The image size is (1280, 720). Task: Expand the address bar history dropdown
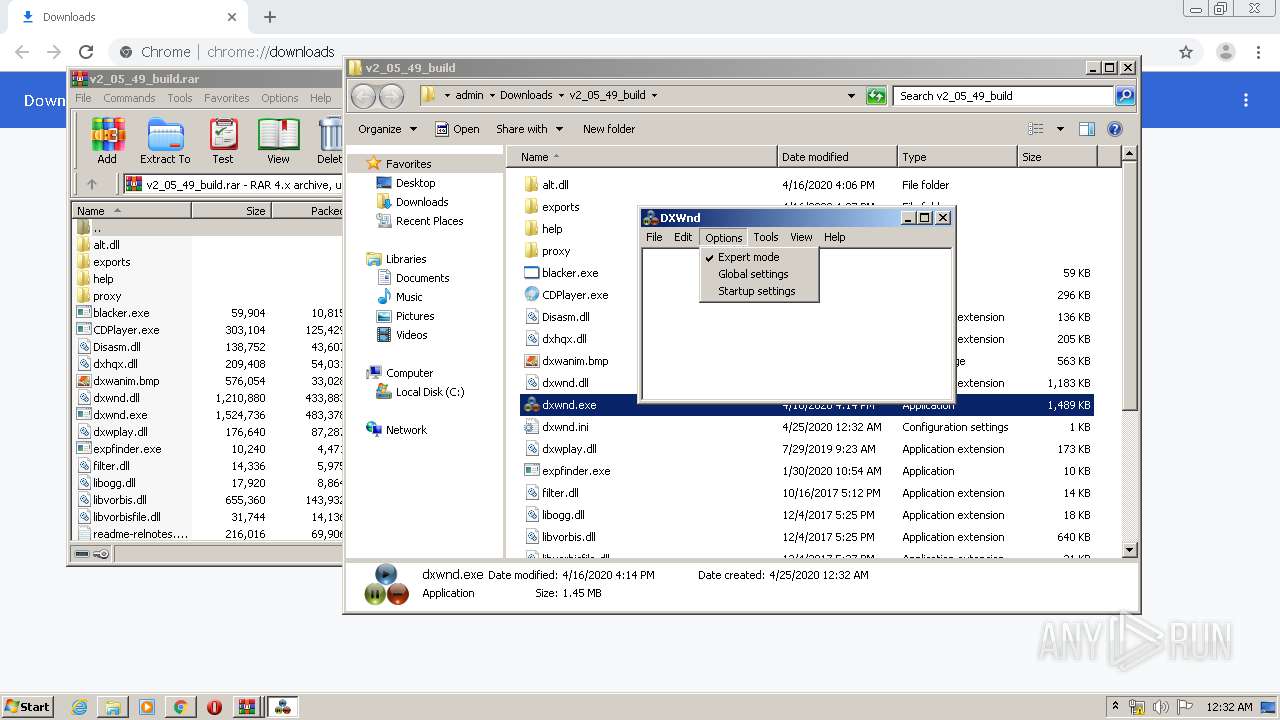(851, 96)
